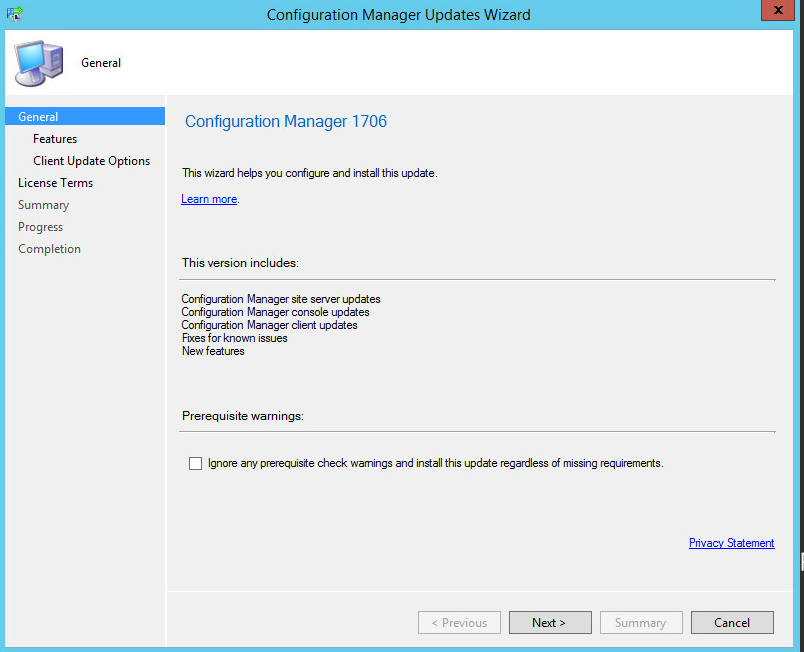804x652 pixels.
Task: Click 'General' header text beside computer icon
Action: tap(101, 63)
